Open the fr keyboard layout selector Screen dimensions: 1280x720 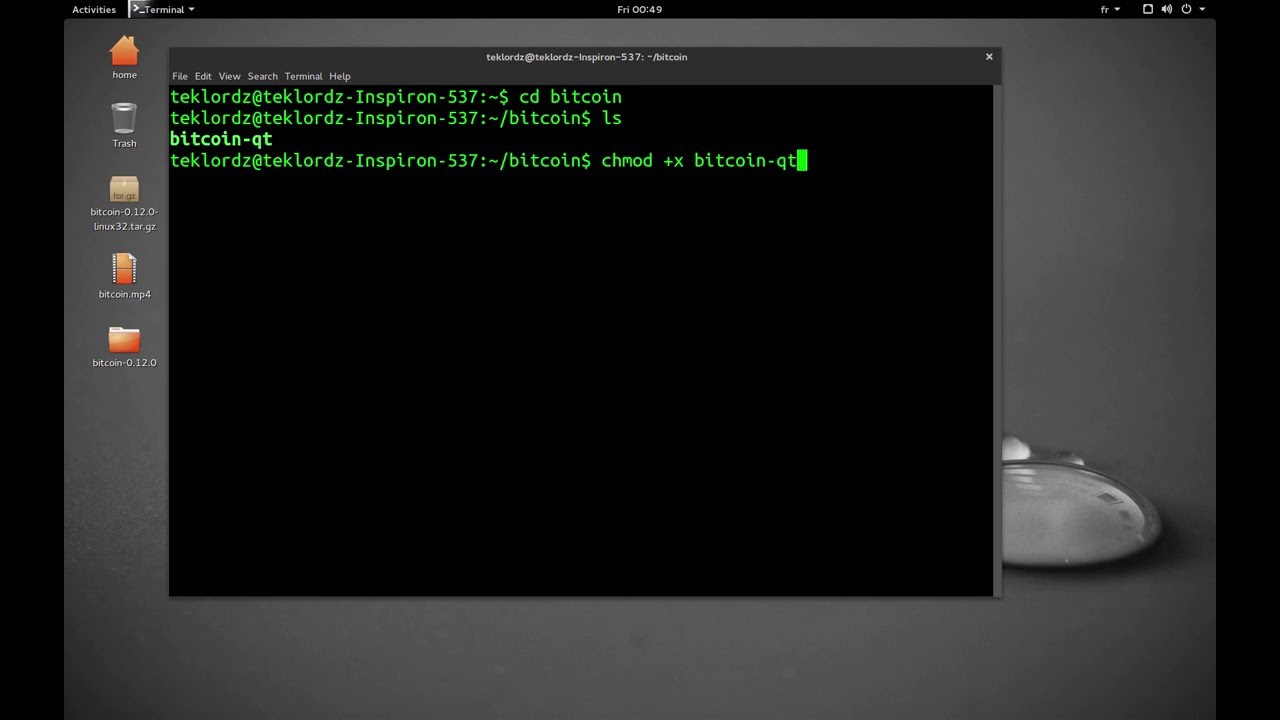click(1110, 9)
